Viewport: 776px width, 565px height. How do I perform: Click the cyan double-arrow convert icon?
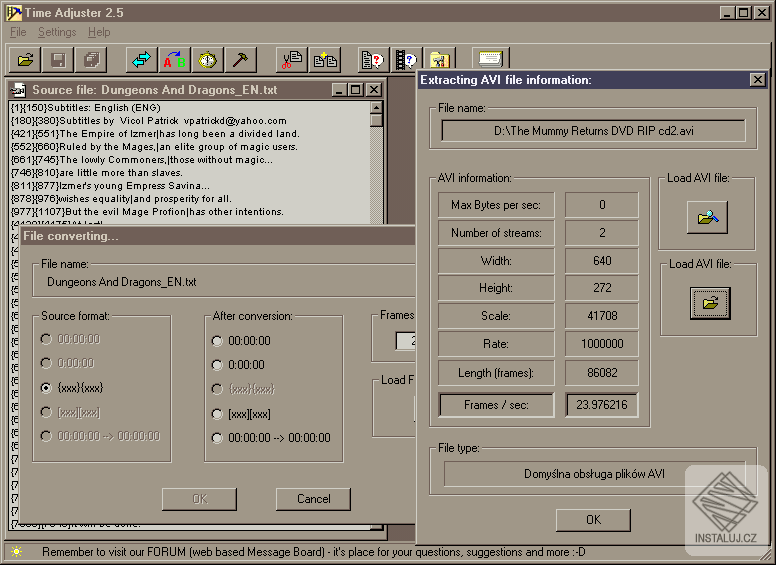142,60
